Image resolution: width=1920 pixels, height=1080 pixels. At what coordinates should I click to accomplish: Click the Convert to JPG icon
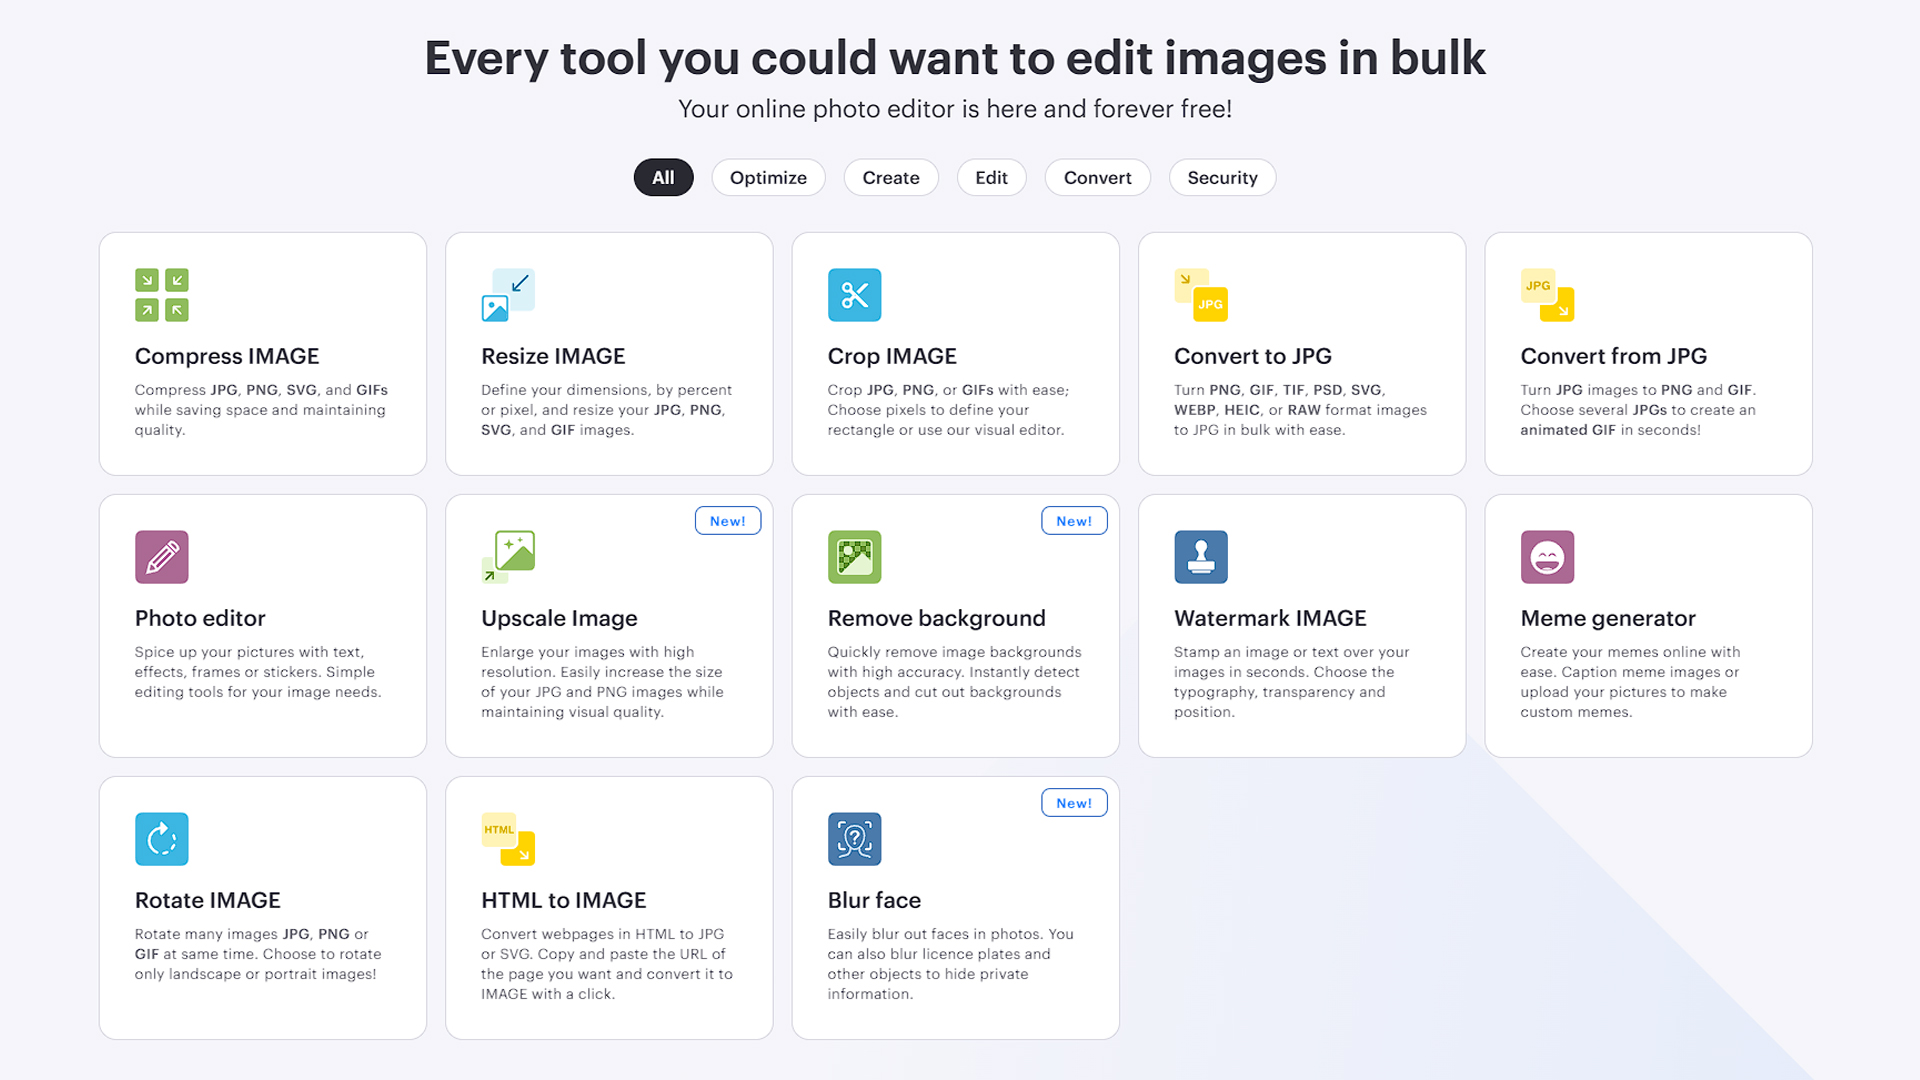coord(1201,295)
